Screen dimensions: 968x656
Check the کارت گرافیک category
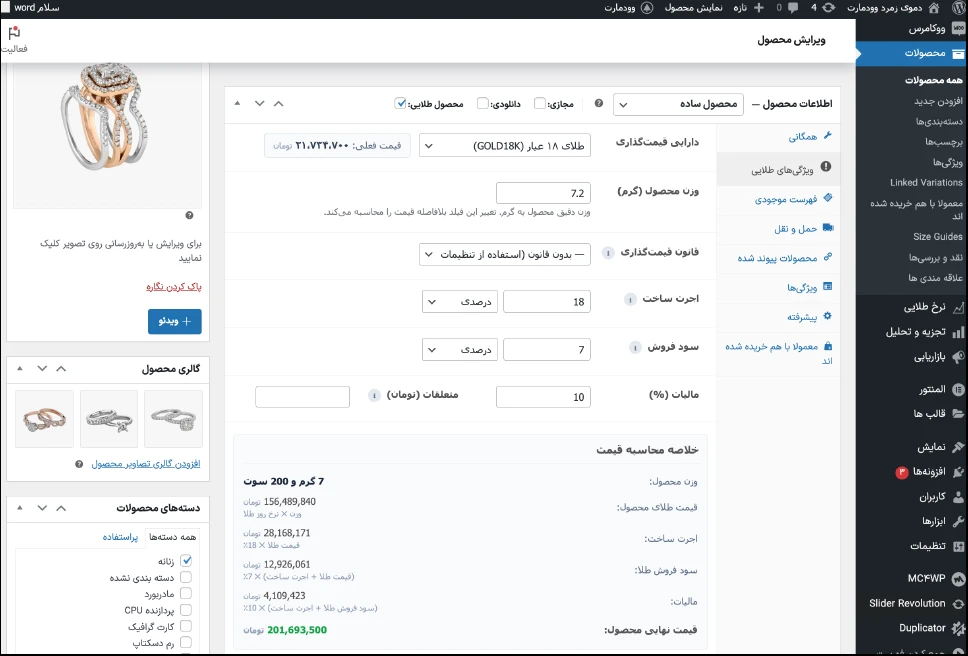click(x=186, y=626)
